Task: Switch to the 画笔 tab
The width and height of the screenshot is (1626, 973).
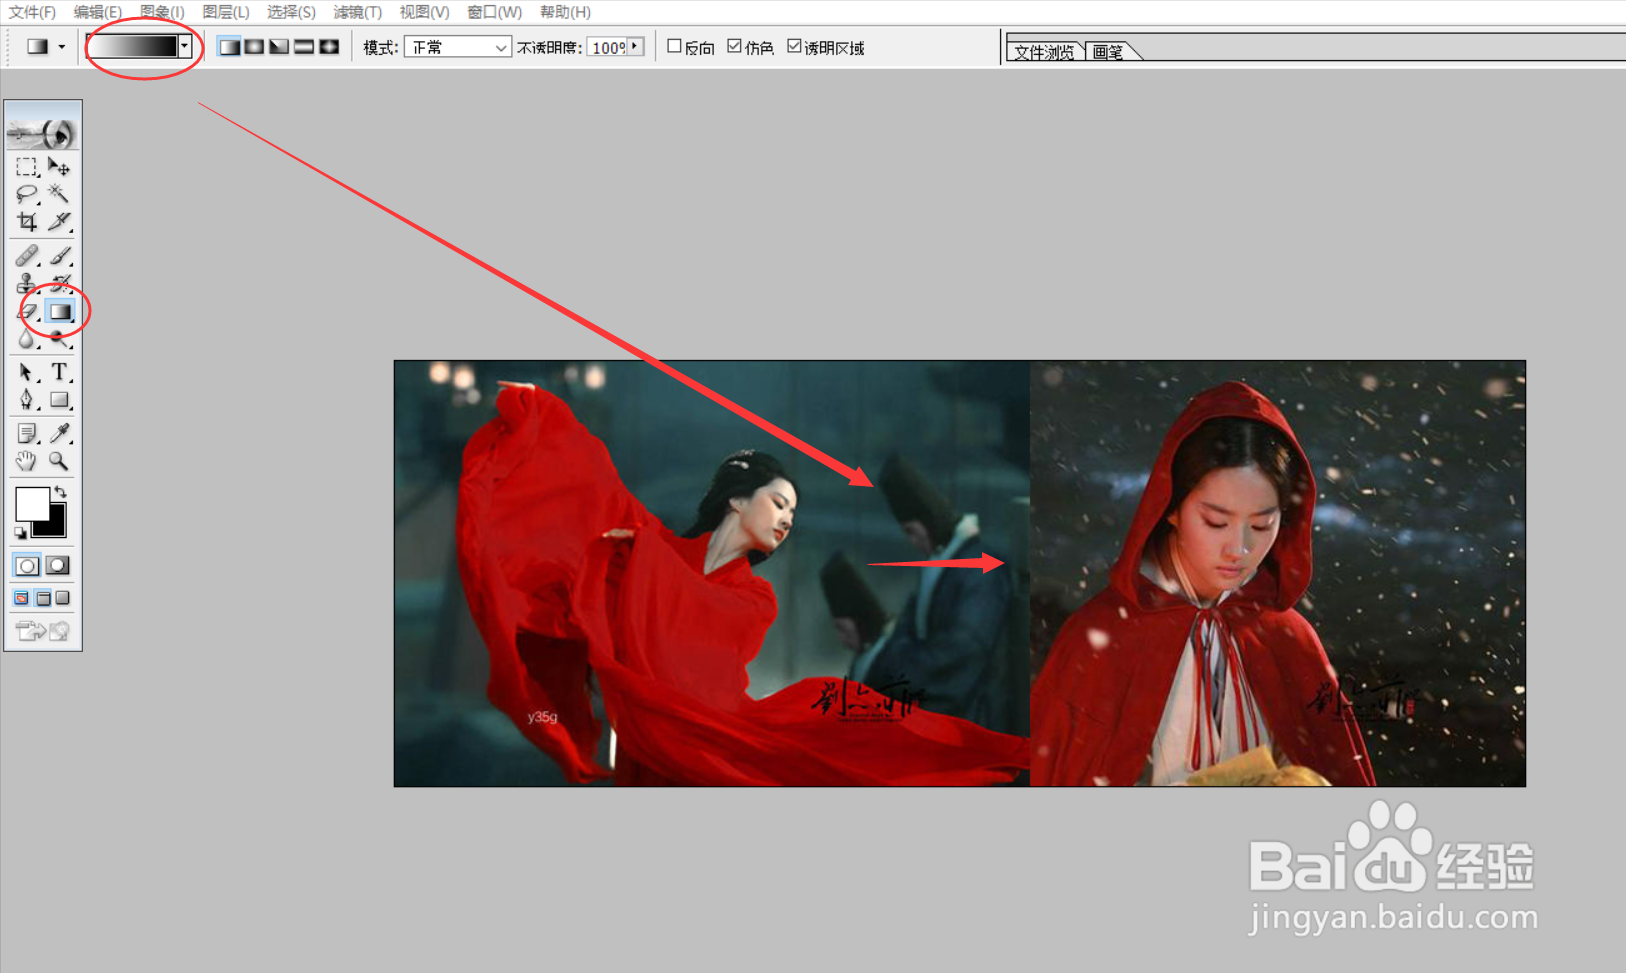Action: click(1108, 52)
